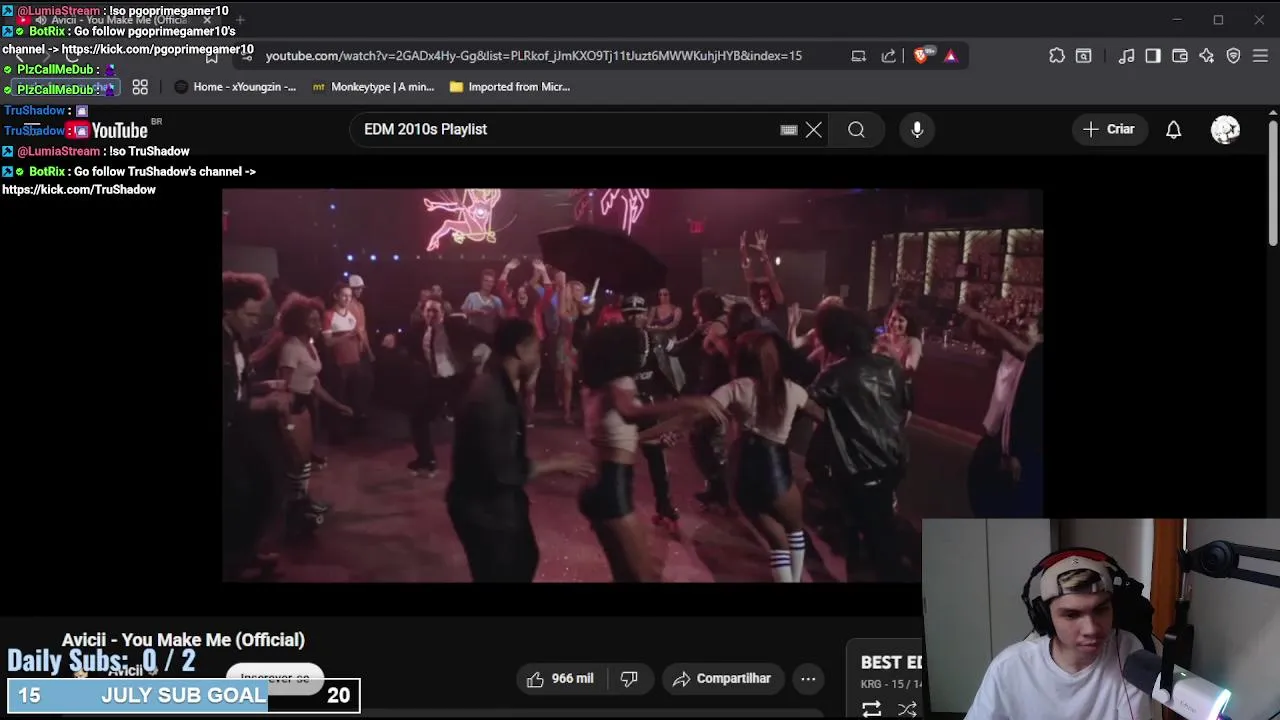The width and height of the screenshot is (1280, 720).
Task: Click the Avicii - You Make Me (Official) title
Action: tap(183, 640)
